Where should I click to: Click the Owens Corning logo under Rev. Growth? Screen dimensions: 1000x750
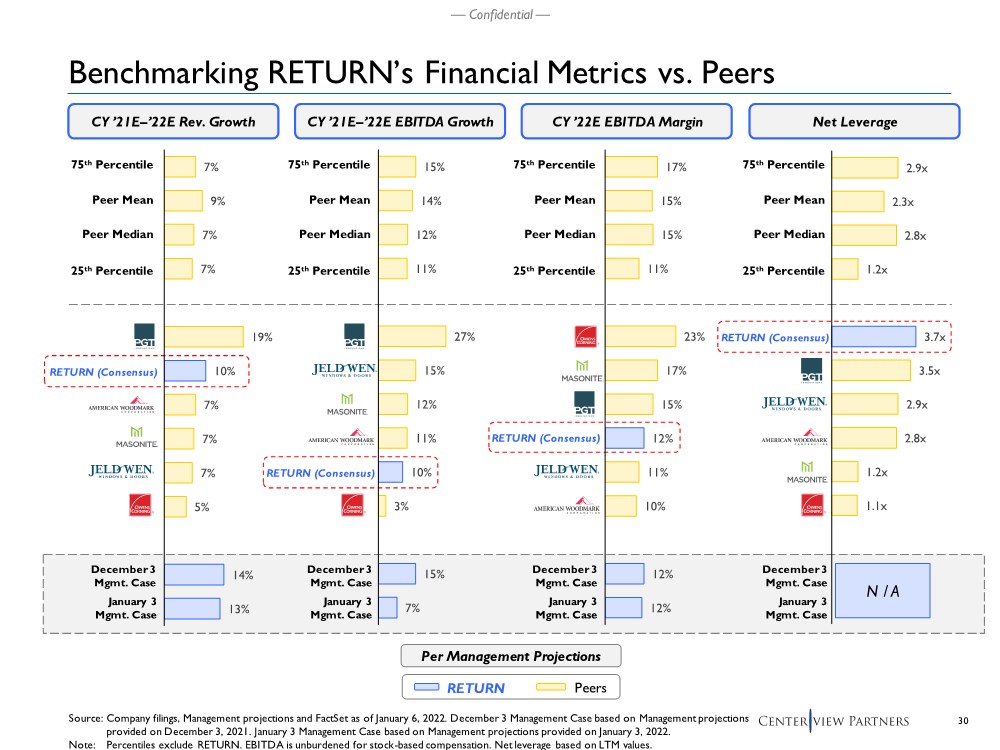(142, 507)
